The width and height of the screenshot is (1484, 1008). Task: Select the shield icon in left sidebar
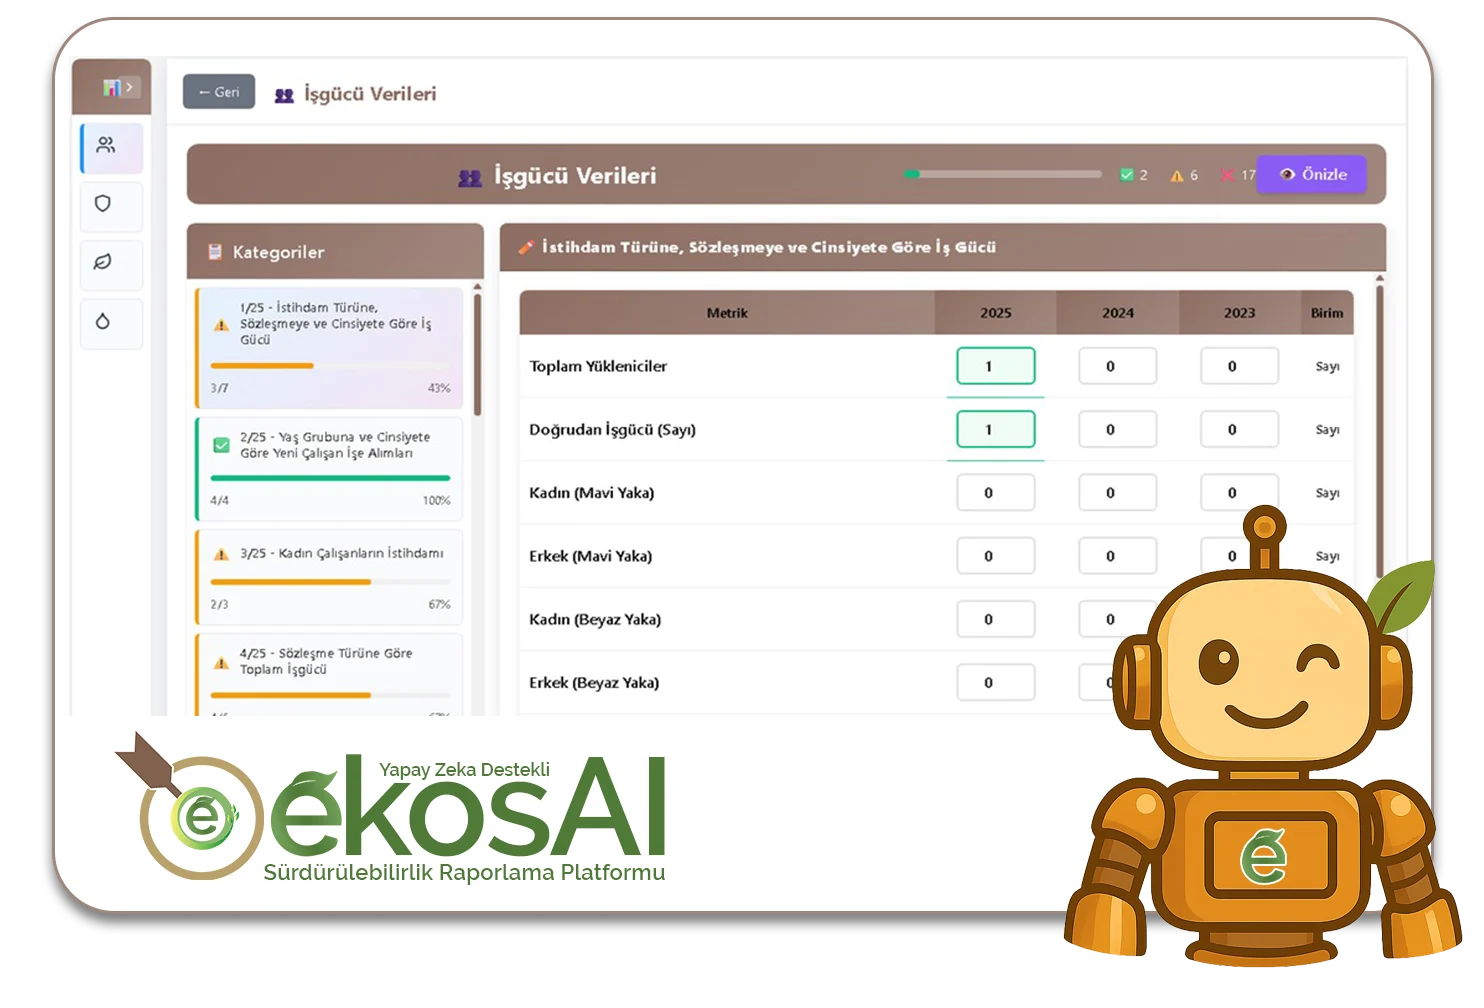click(103, 204)
